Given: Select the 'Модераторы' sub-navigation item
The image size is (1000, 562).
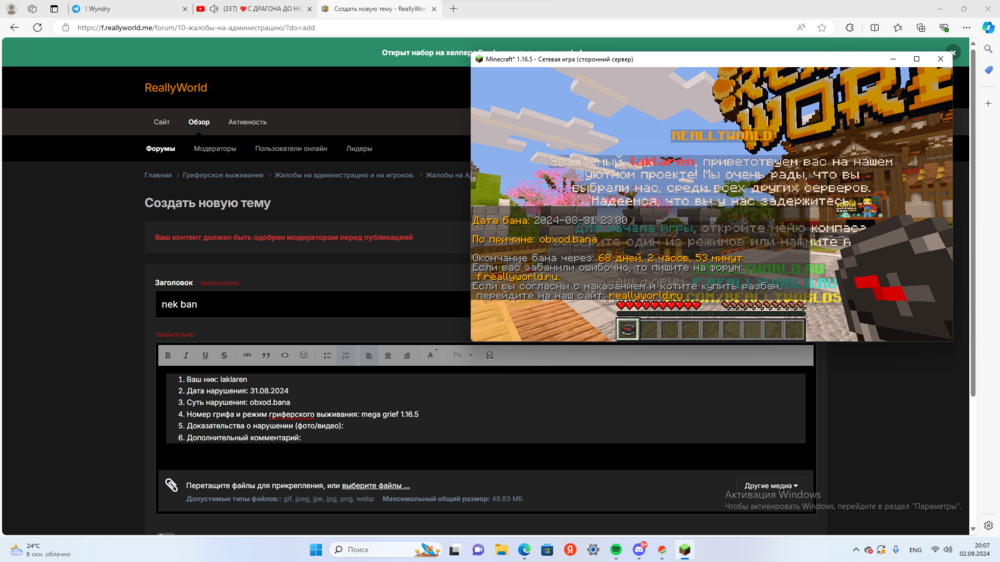Looking at the screenshot, I should pos(215,149).
